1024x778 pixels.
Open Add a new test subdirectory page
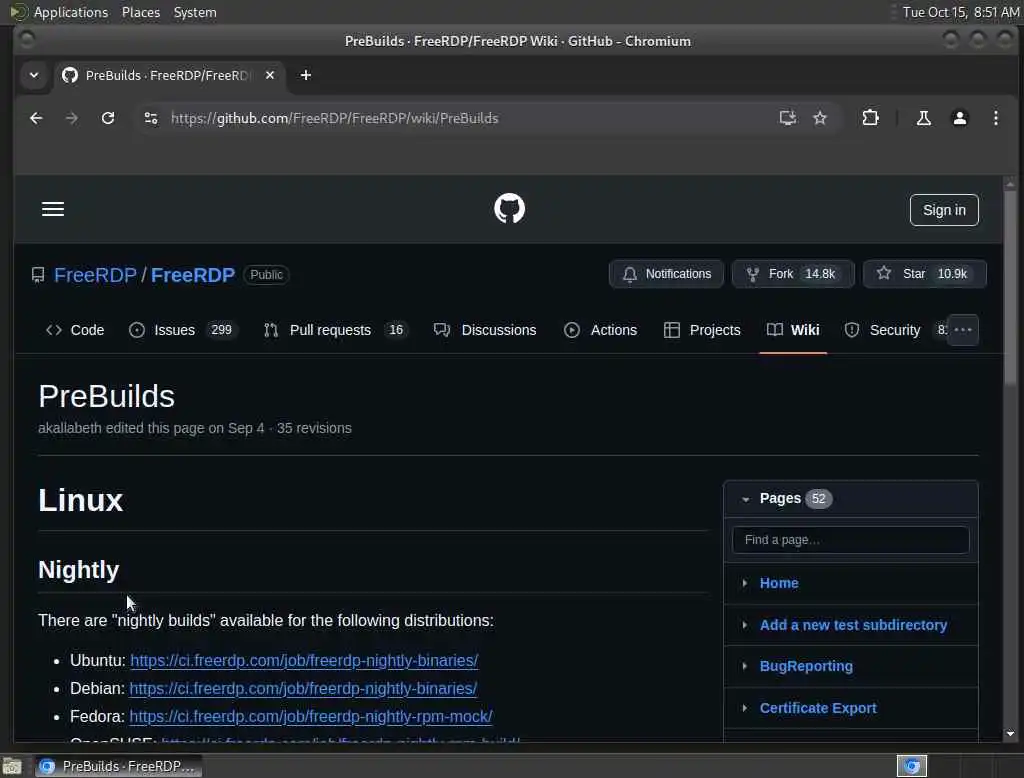pos(853,625)
